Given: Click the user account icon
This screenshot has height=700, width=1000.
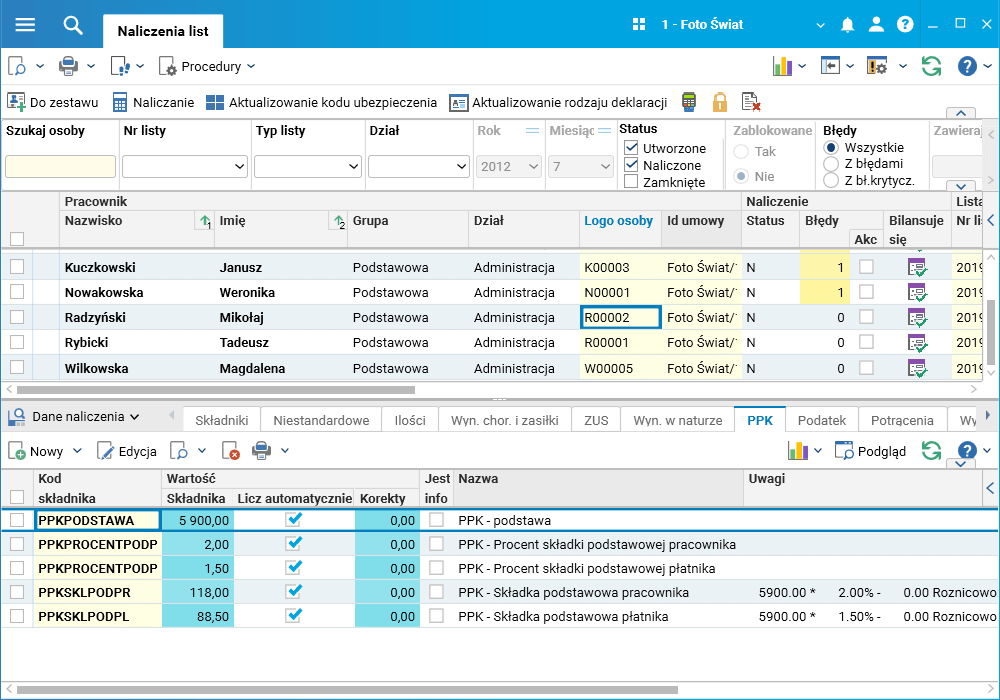Looking at the screenshot, I should 876,25.
